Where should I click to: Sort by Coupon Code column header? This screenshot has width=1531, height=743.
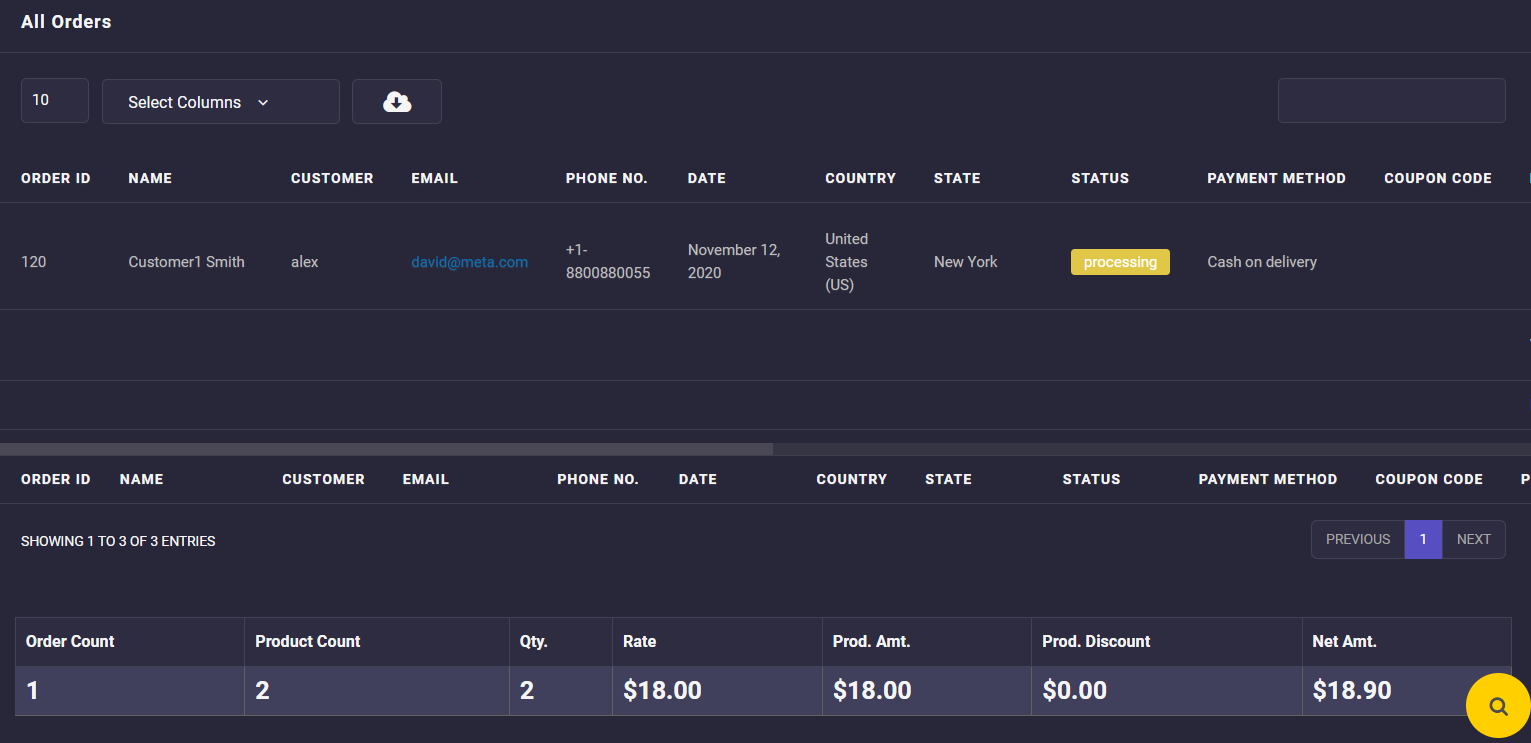coord(1437,178)
